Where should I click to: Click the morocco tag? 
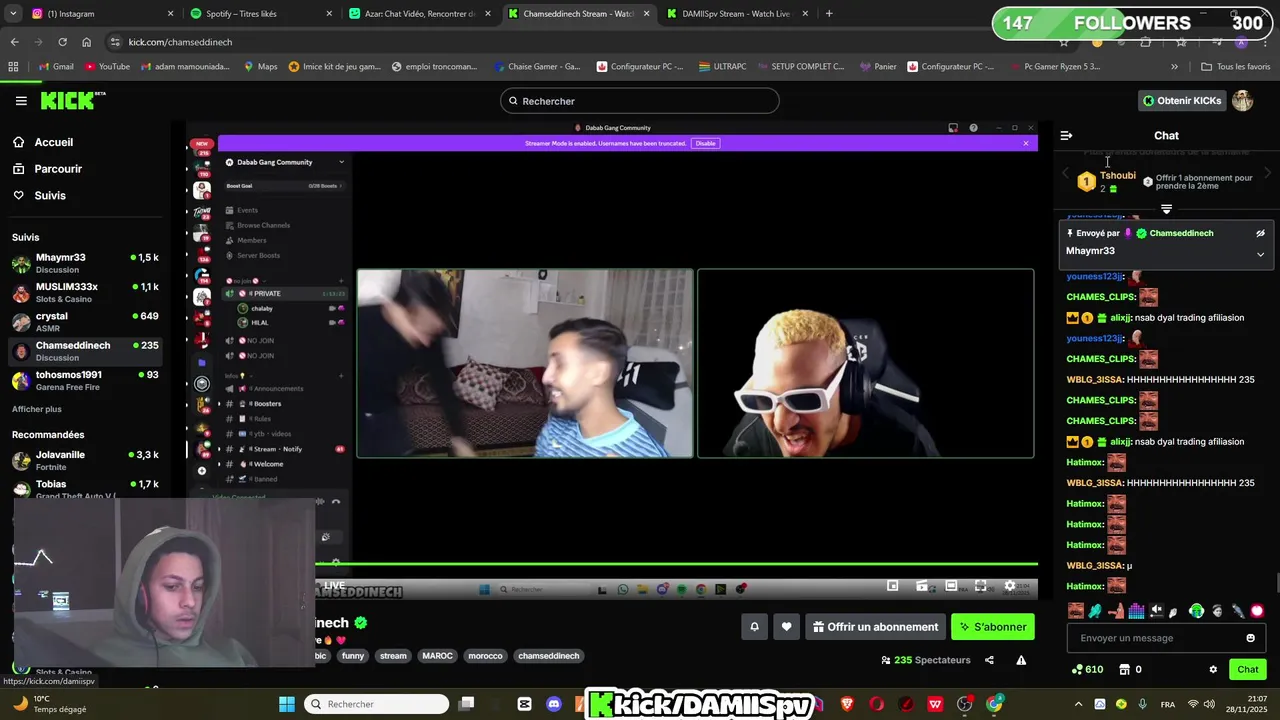point(485,656)
